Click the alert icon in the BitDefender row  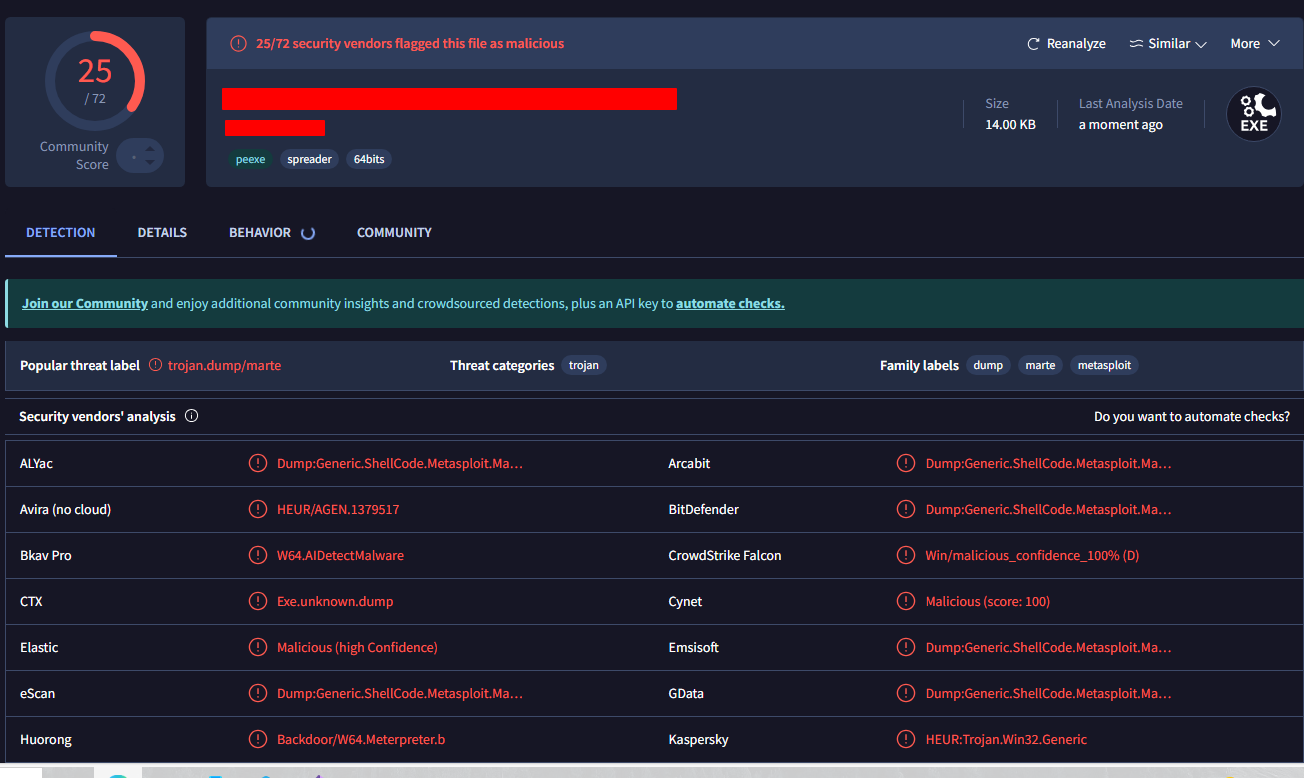[906, 509]
